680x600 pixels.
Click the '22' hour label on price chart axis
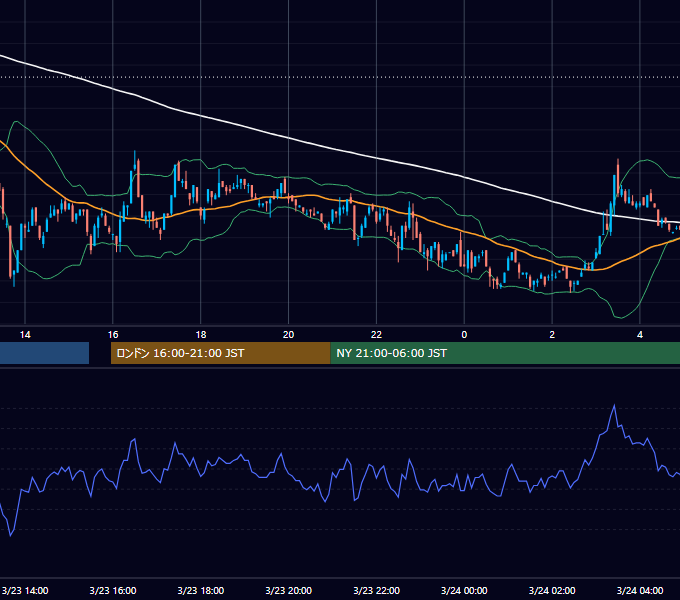(376, 335)
